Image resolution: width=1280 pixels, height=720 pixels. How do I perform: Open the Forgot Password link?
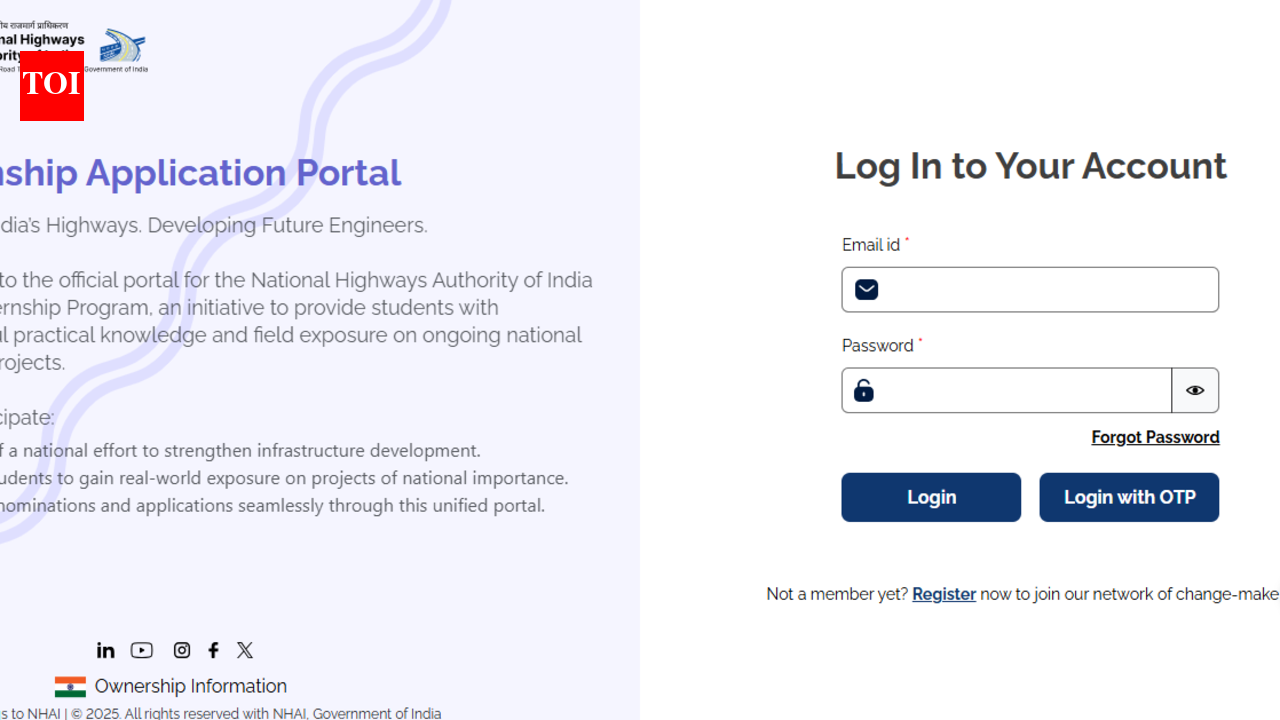coord(1155,437)
